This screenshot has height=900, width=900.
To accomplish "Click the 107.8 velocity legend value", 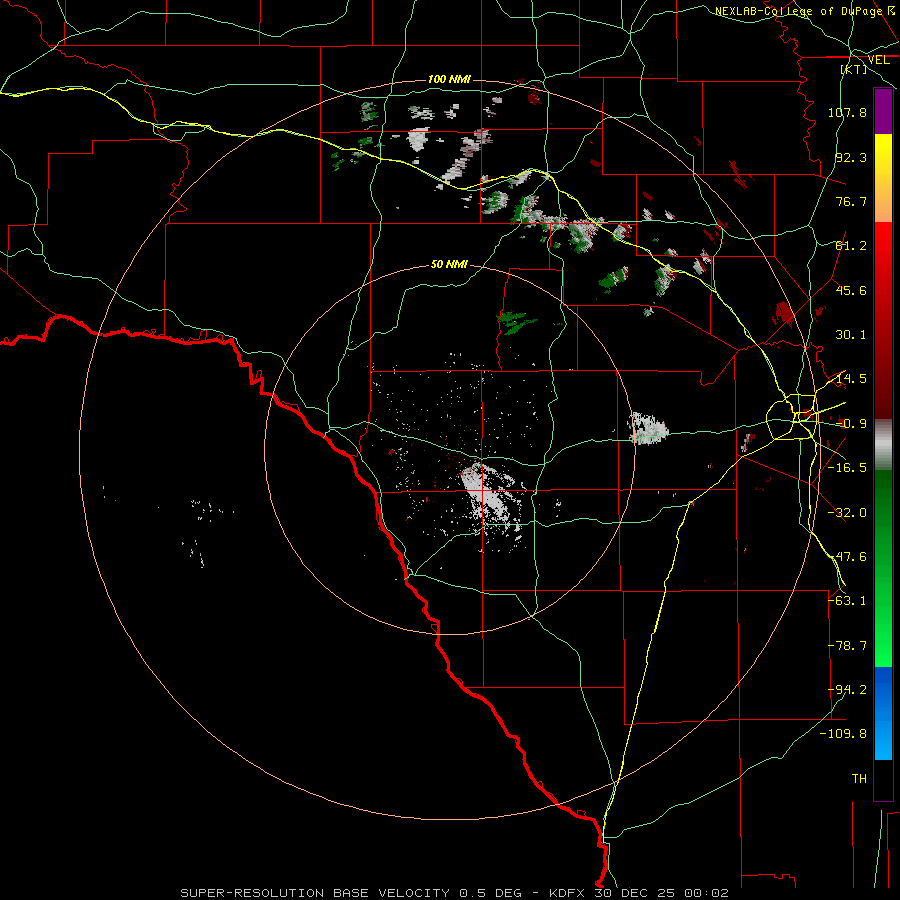I will tap(847, 112).
